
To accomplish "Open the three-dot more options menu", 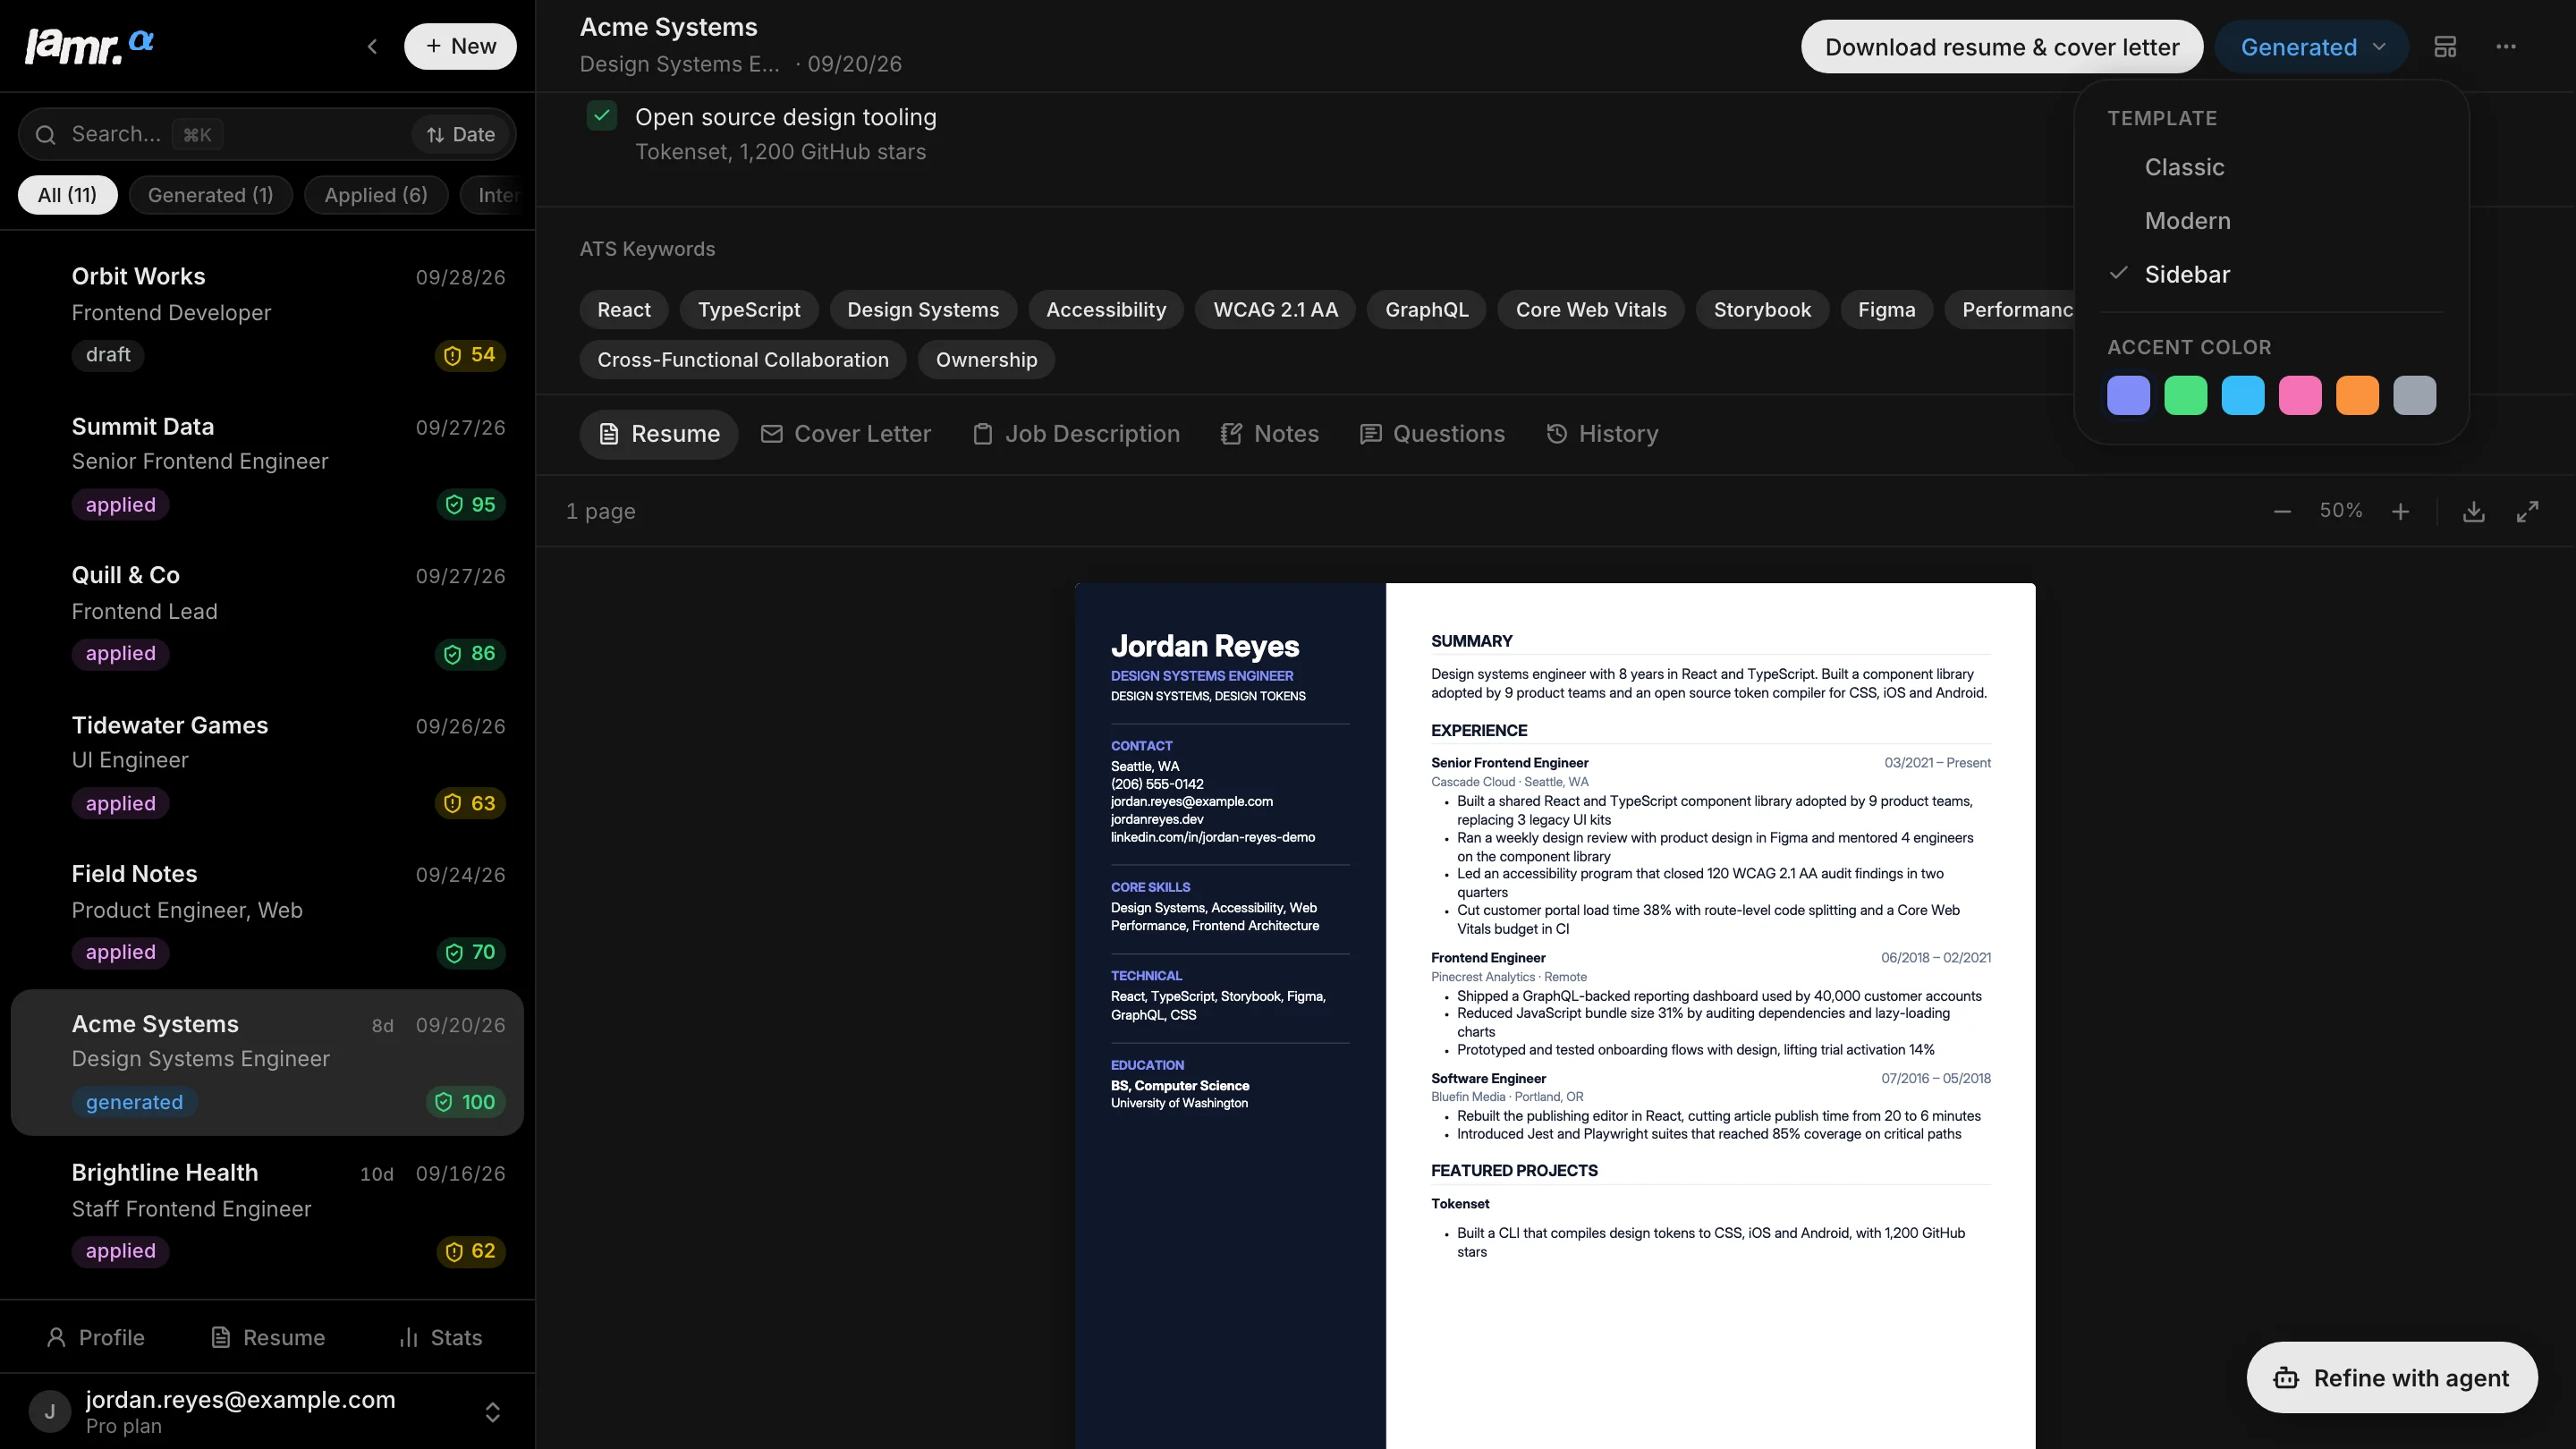I will coord(2506,47).
